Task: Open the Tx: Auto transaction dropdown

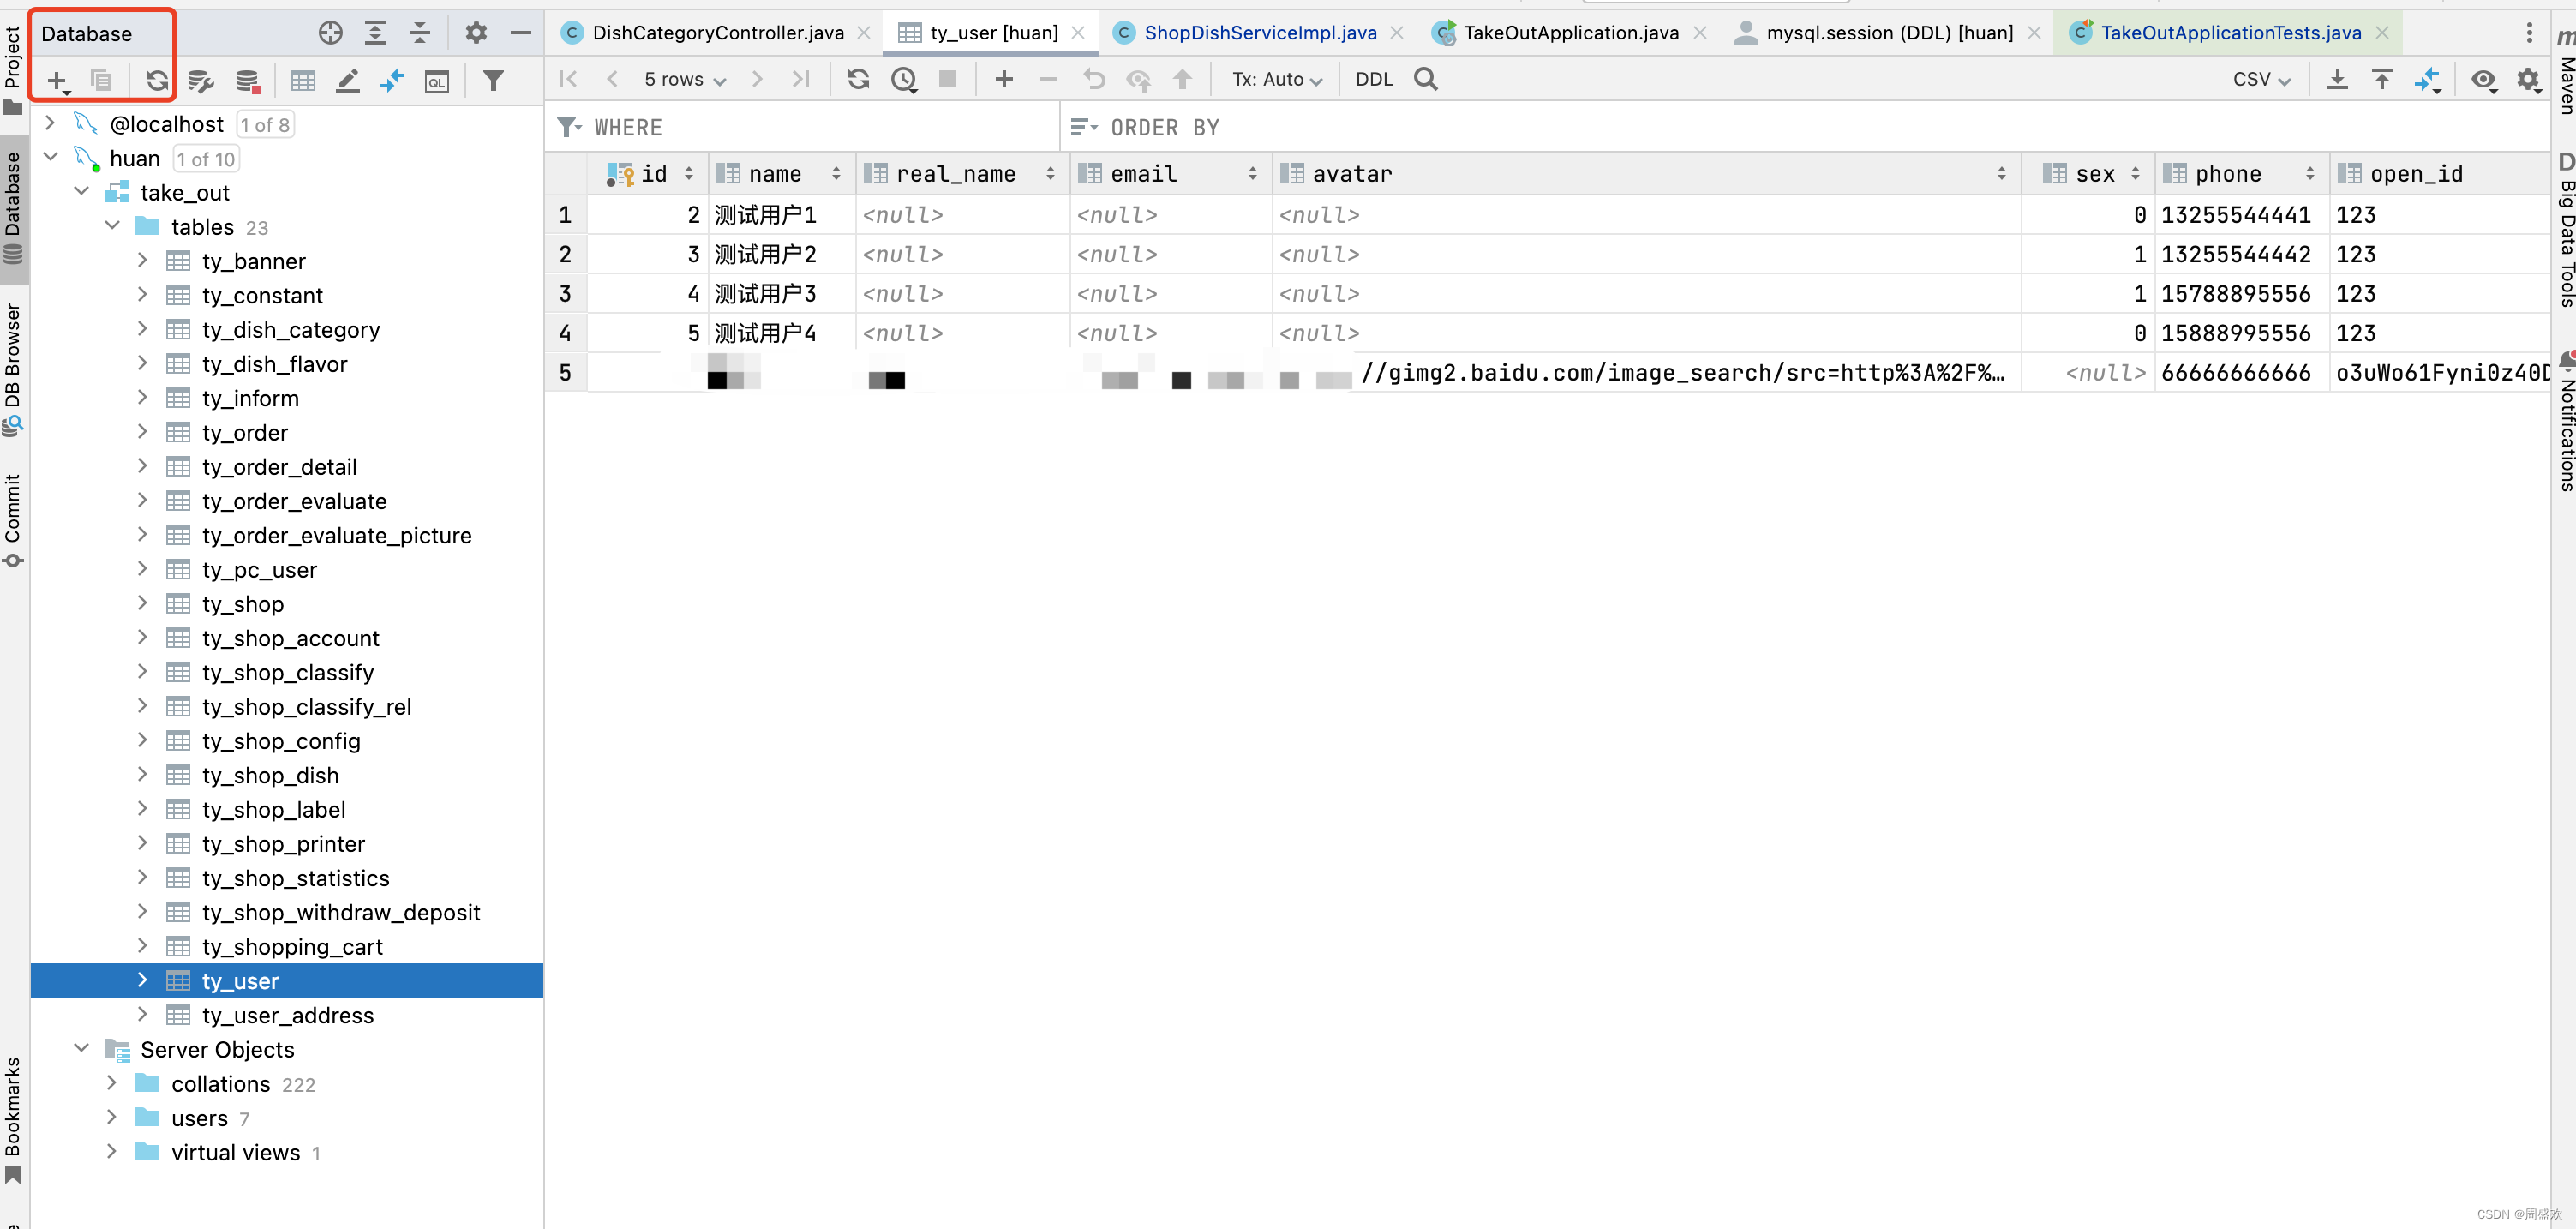Action: tap(1275, 79)
